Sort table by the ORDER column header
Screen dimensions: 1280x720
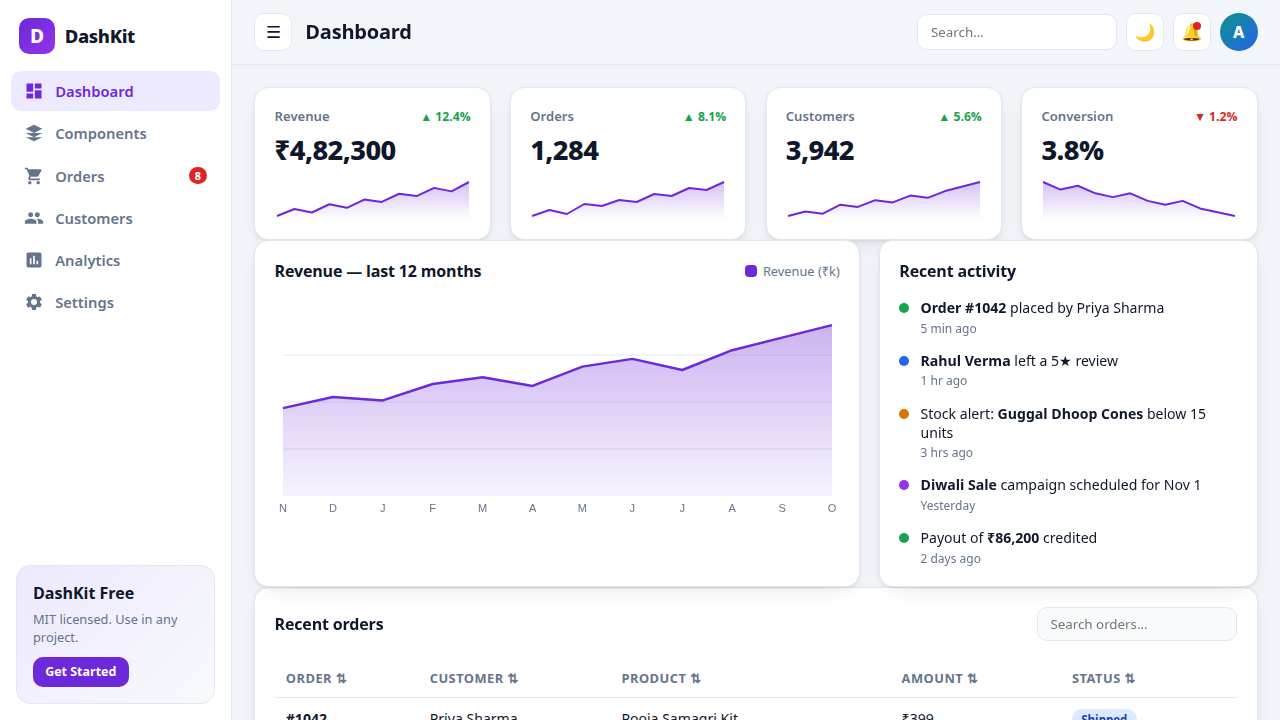point(316,678)
